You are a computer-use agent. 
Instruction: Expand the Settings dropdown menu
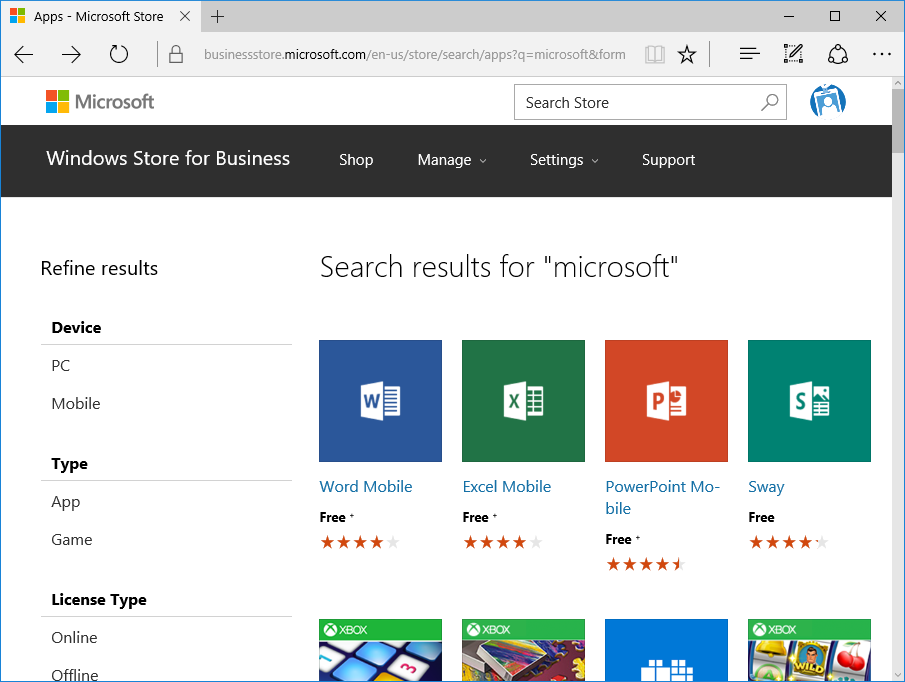click(564, 160)
